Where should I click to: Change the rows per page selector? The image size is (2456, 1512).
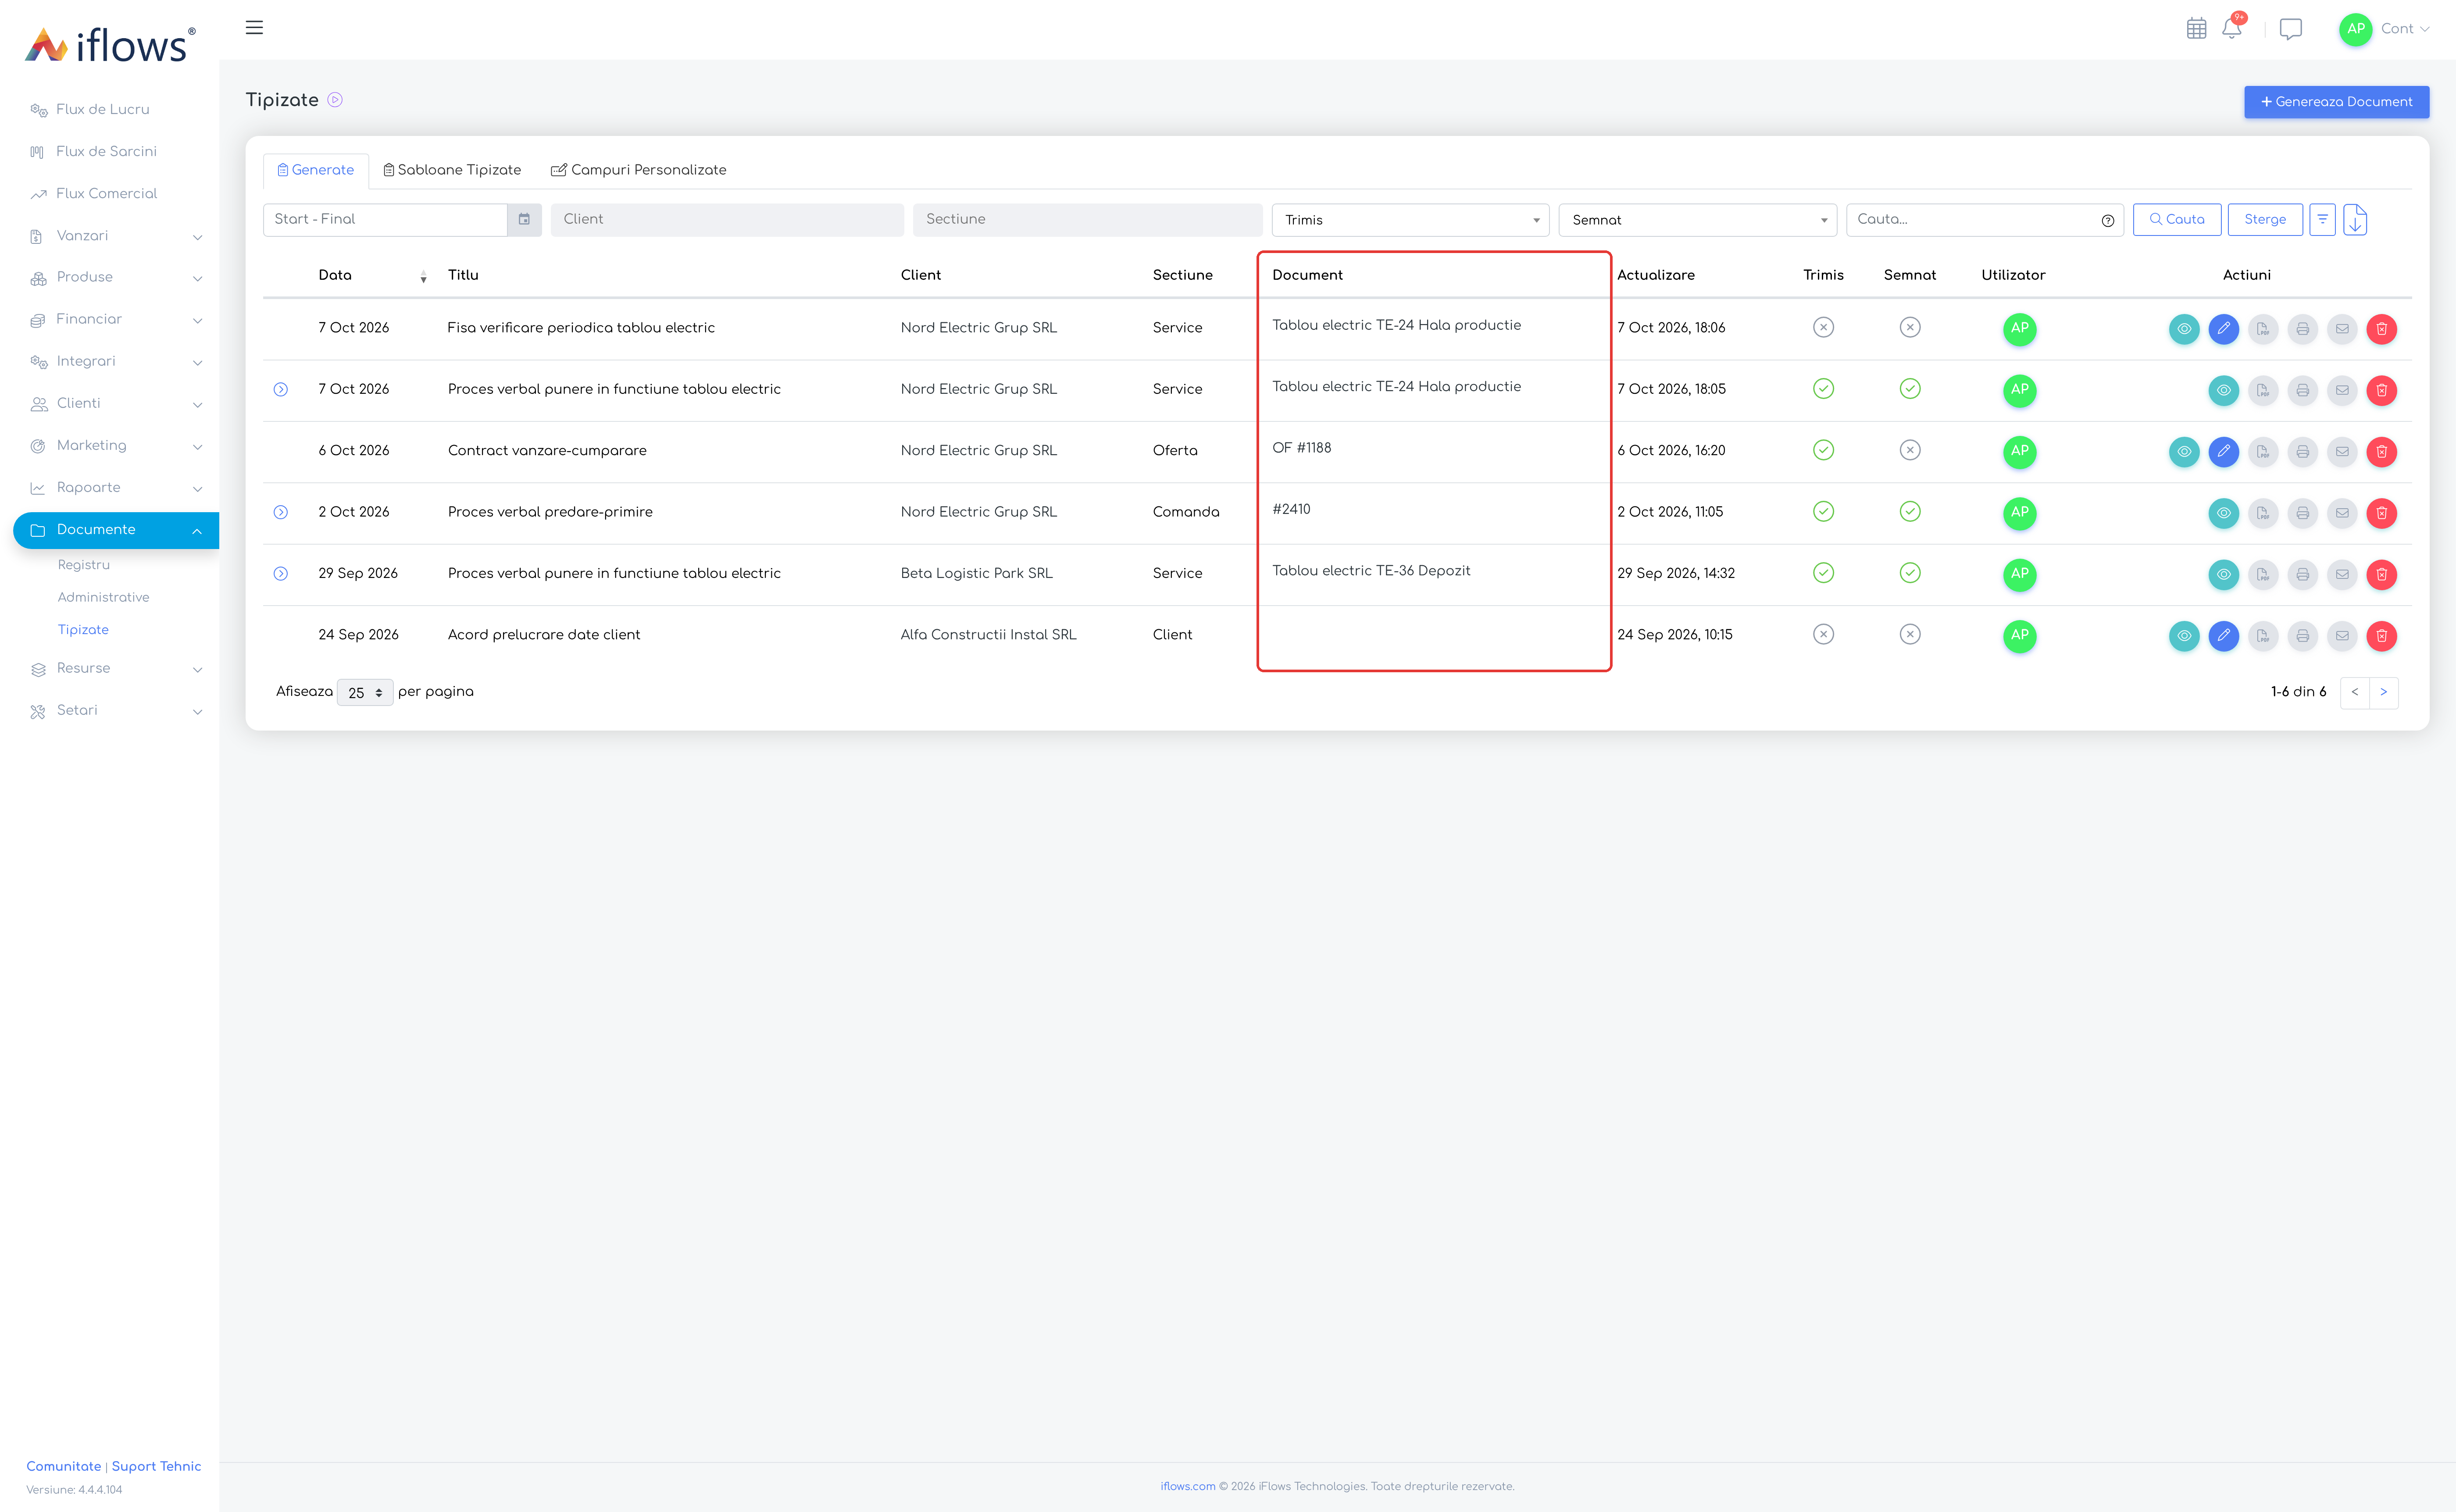tap(365, 693)
